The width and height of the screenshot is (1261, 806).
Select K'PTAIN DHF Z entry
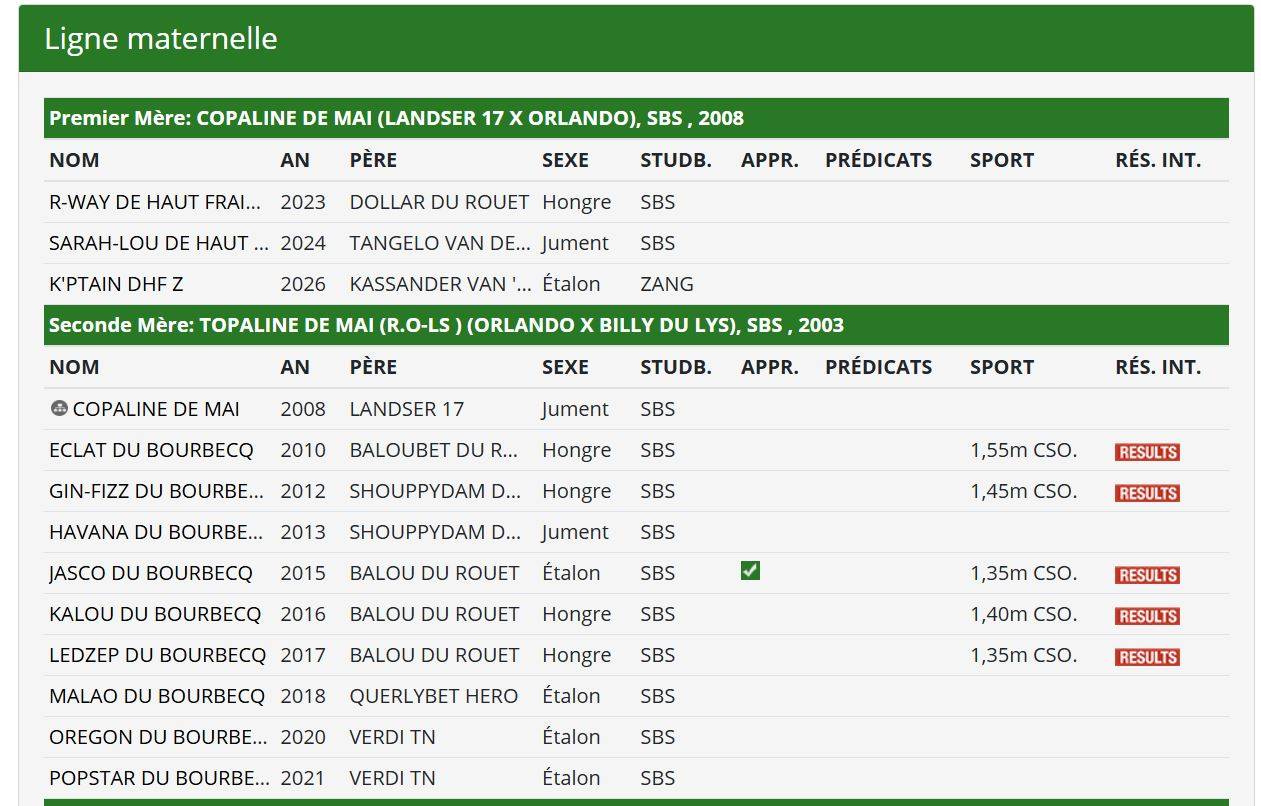[x=116, y=284]
